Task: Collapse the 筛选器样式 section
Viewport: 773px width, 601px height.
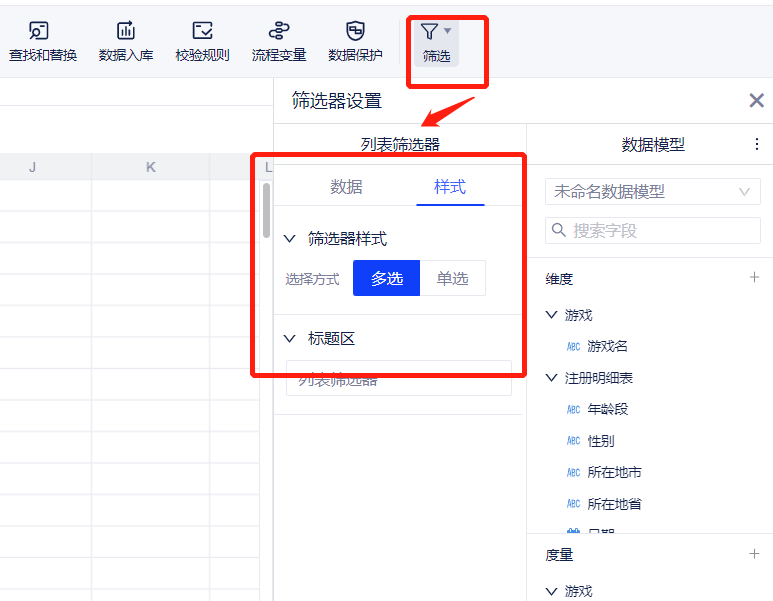Action: (x=290, y=239)
